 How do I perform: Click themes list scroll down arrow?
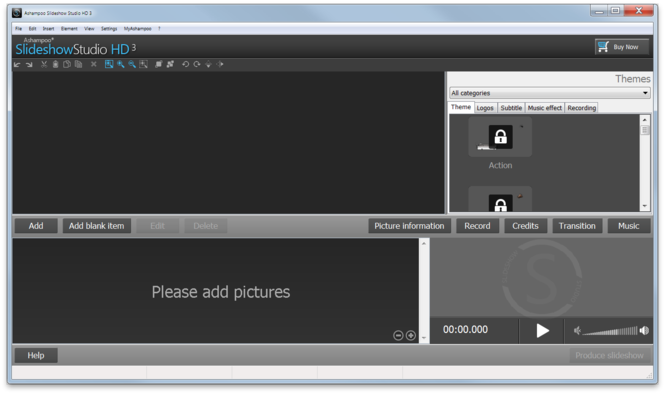645,206
